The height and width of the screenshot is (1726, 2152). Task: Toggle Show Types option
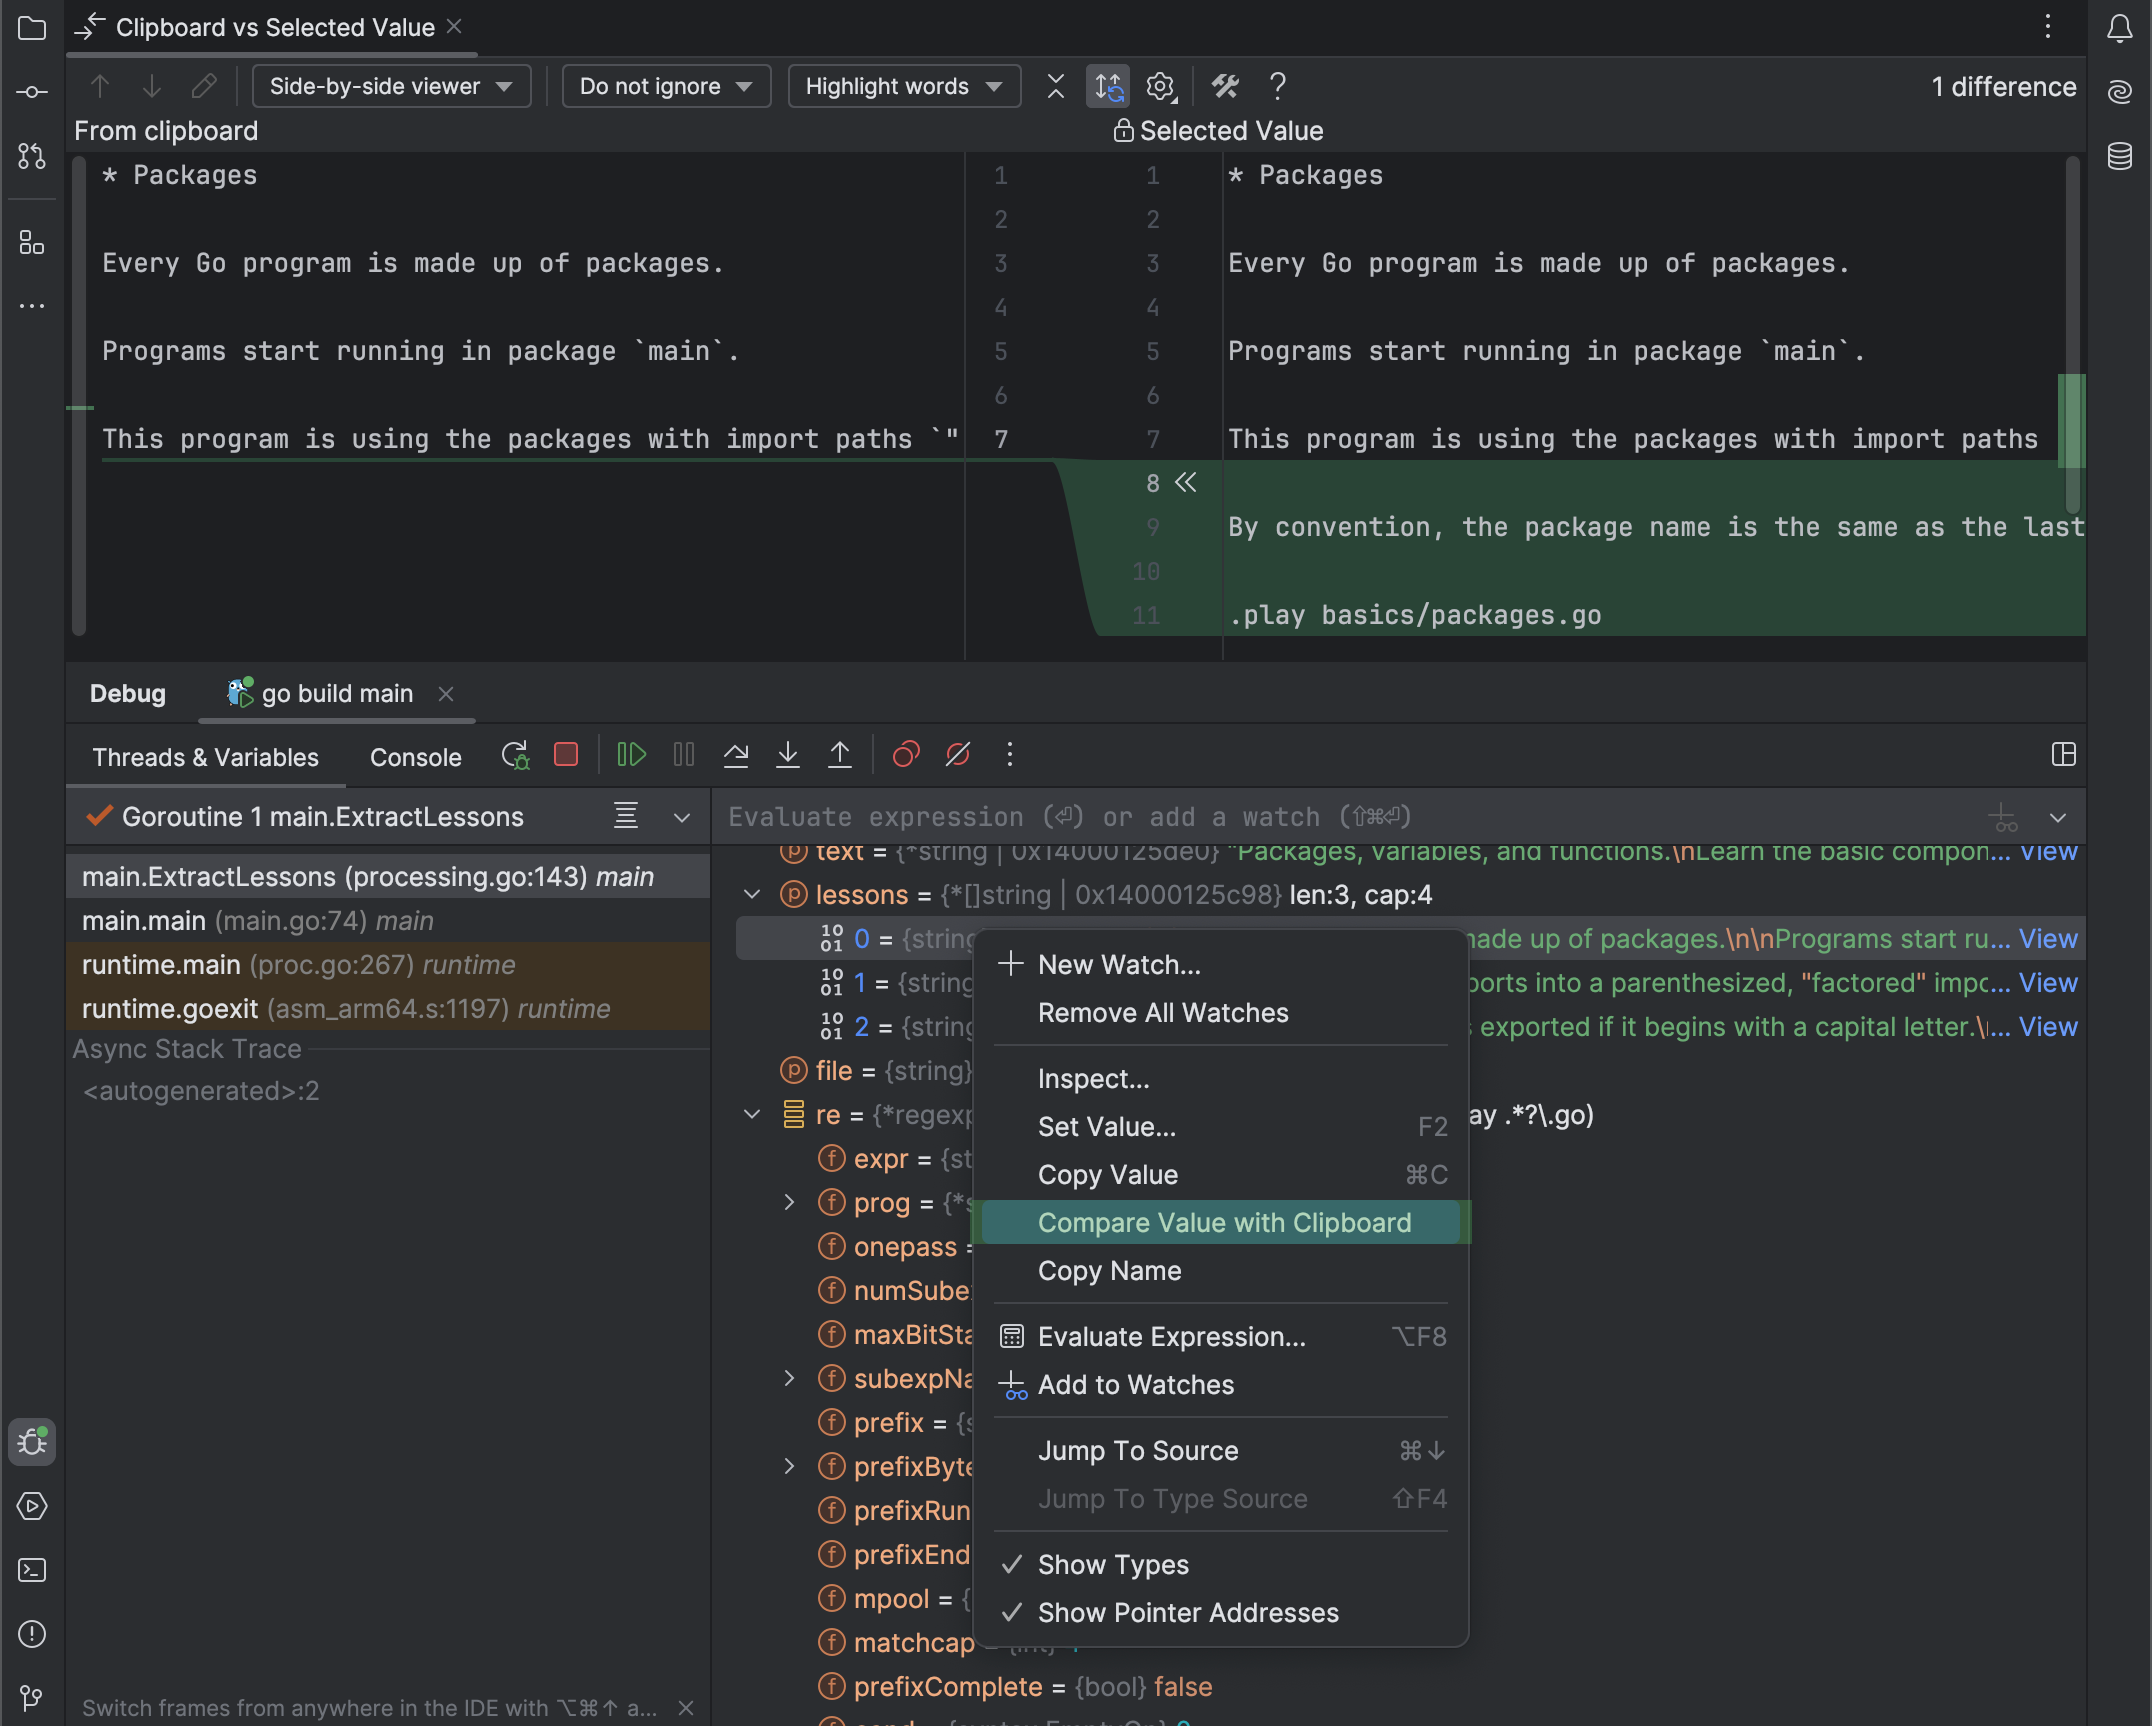pos(1221,1564)
